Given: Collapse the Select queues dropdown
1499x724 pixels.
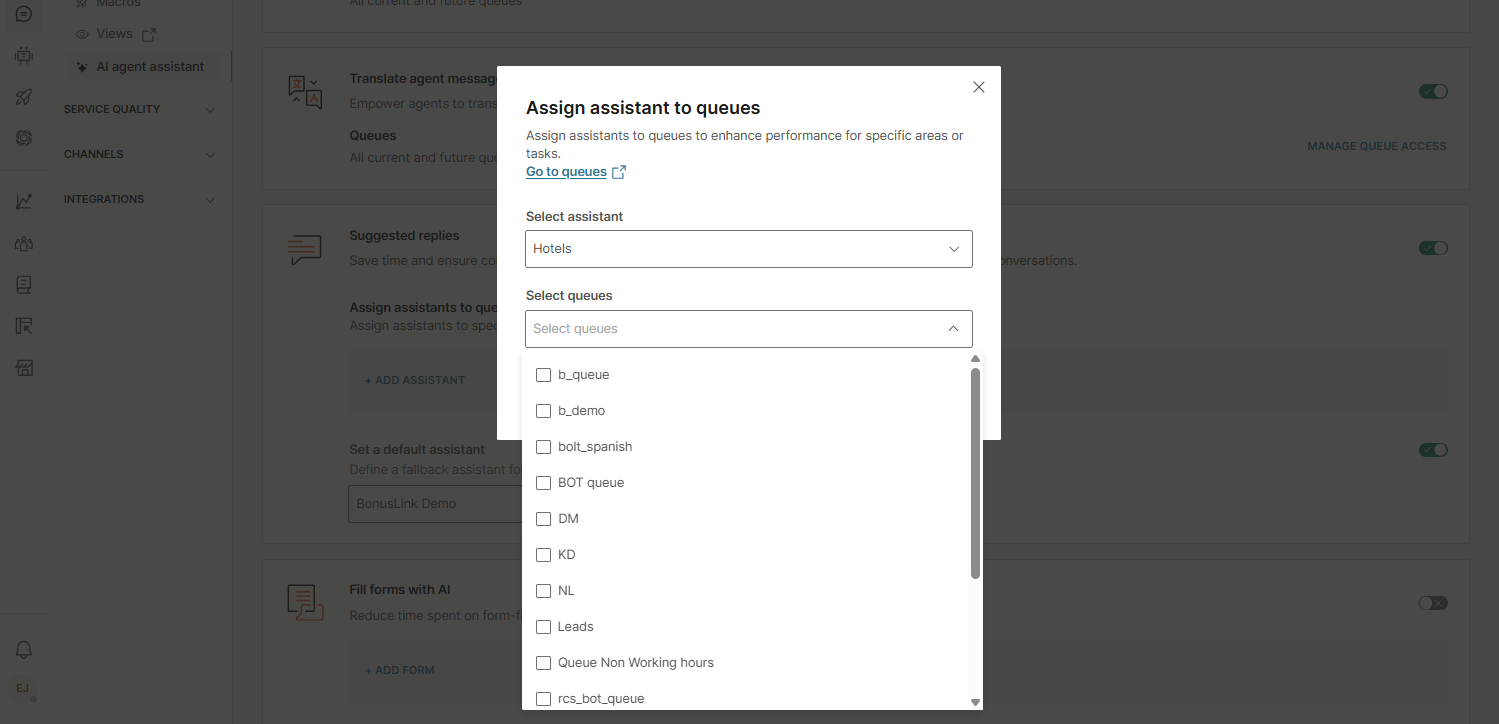Looking at the screenshot, I should point(952,329).
